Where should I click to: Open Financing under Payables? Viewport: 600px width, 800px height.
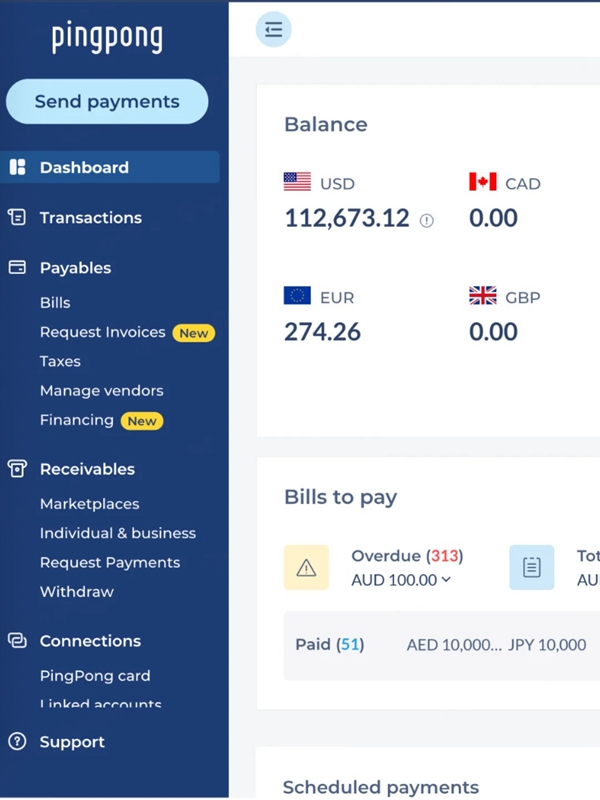(77, 420)
